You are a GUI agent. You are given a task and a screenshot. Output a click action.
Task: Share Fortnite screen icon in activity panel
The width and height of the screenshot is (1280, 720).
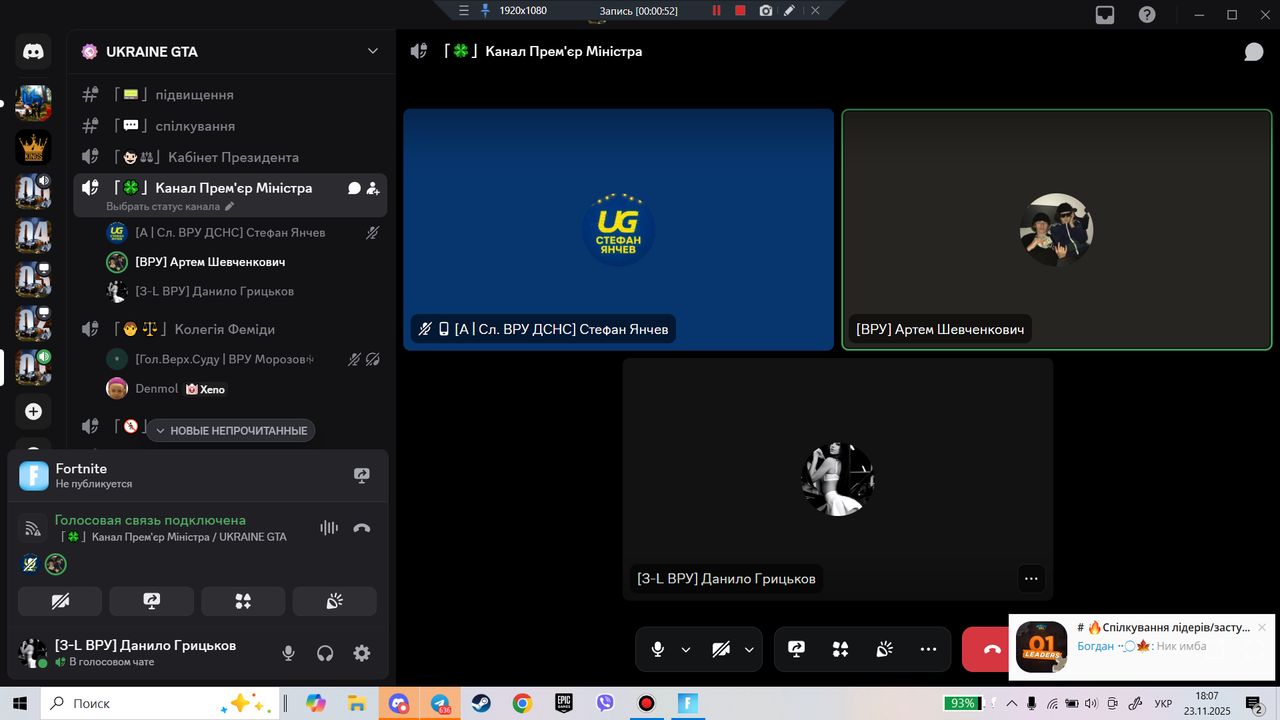[x=362, y=476]
